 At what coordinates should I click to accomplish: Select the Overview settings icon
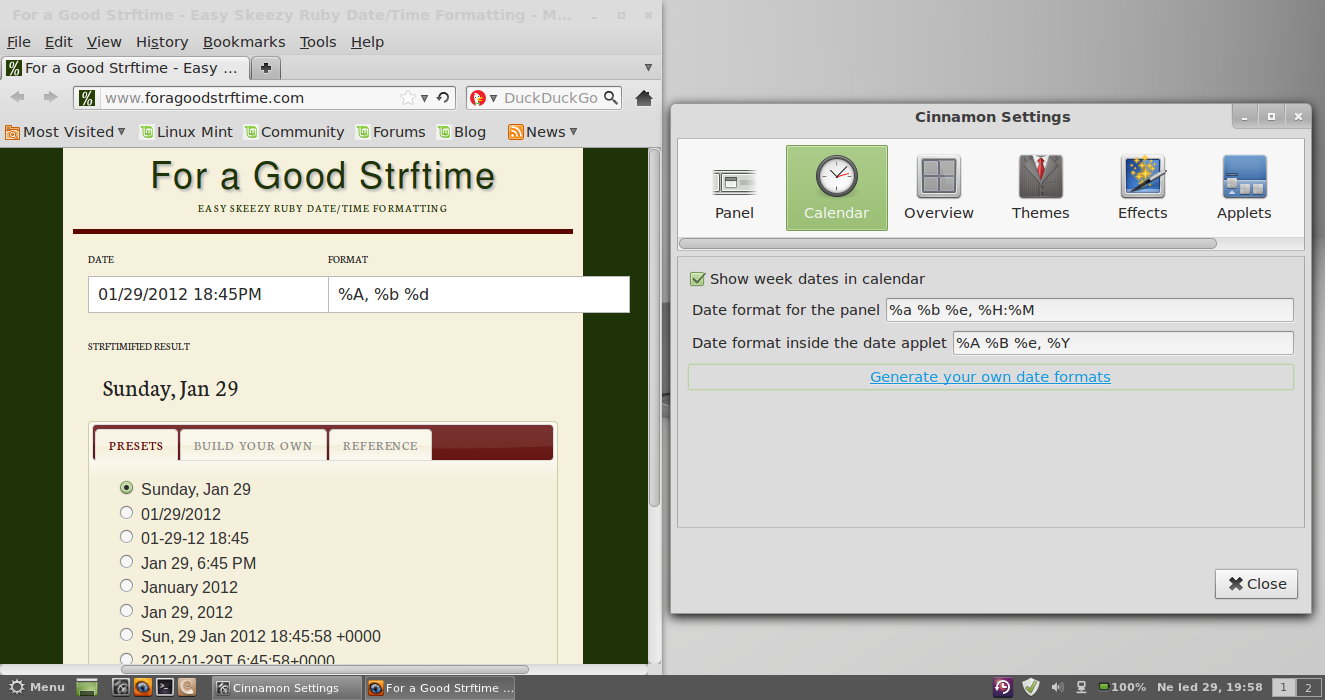[x=938, y=188]
